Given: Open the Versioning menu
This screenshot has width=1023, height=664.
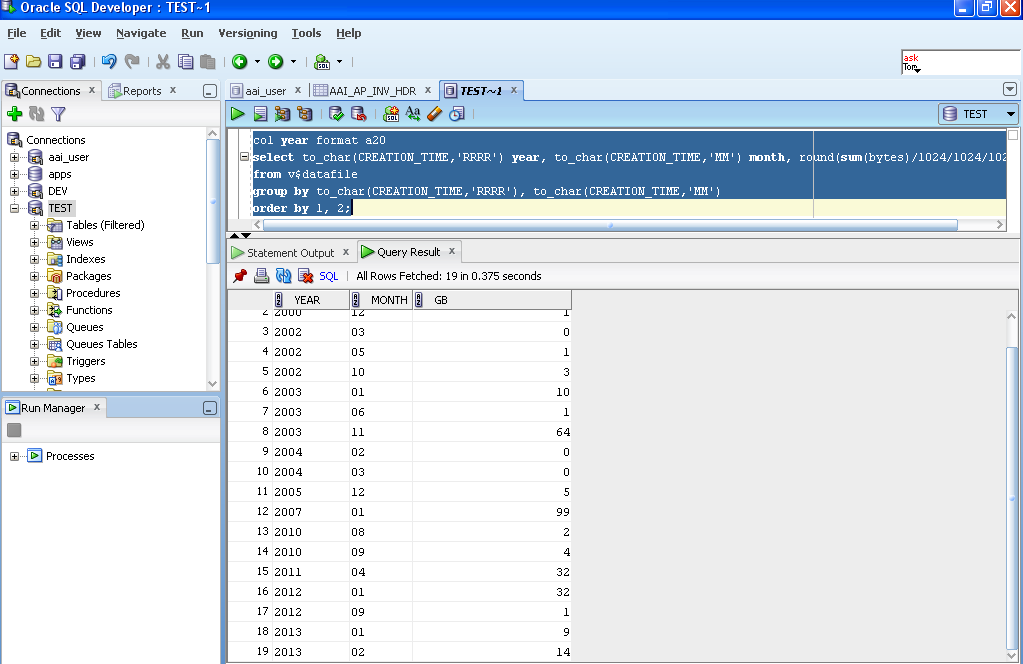Looking at the screenshot, I should click(247, 33).
